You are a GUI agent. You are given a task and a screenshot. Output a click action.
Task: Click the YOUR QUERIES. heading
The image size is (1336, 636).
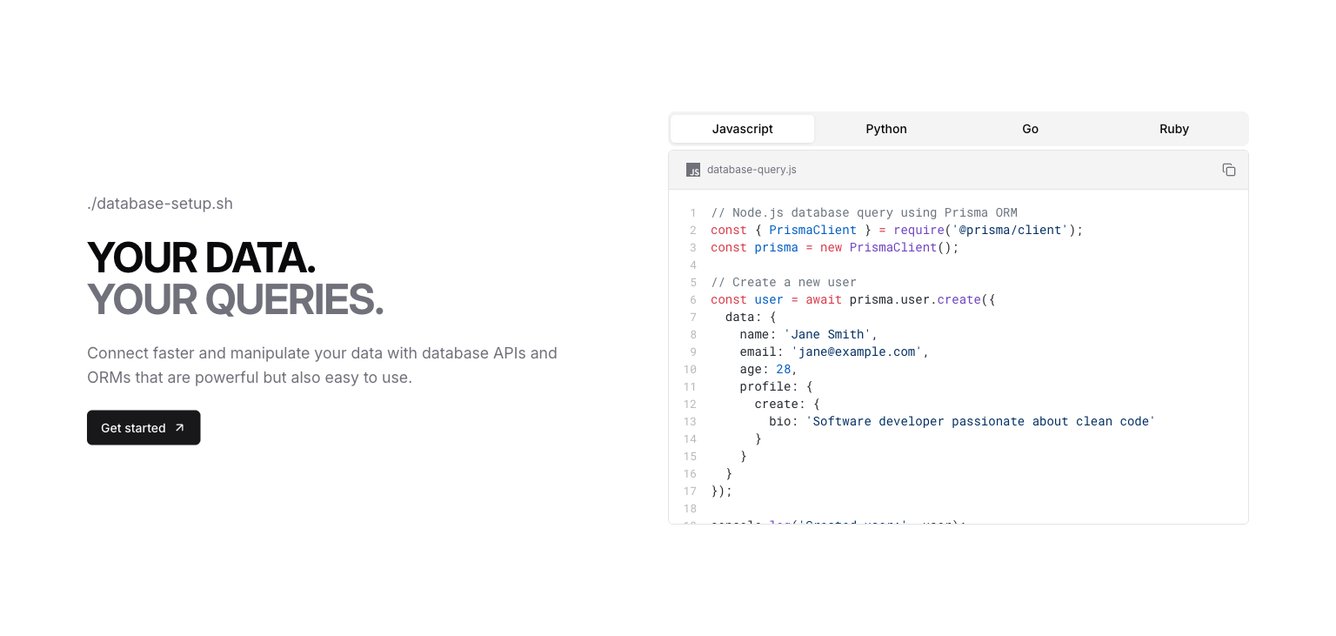click(235, 300)
